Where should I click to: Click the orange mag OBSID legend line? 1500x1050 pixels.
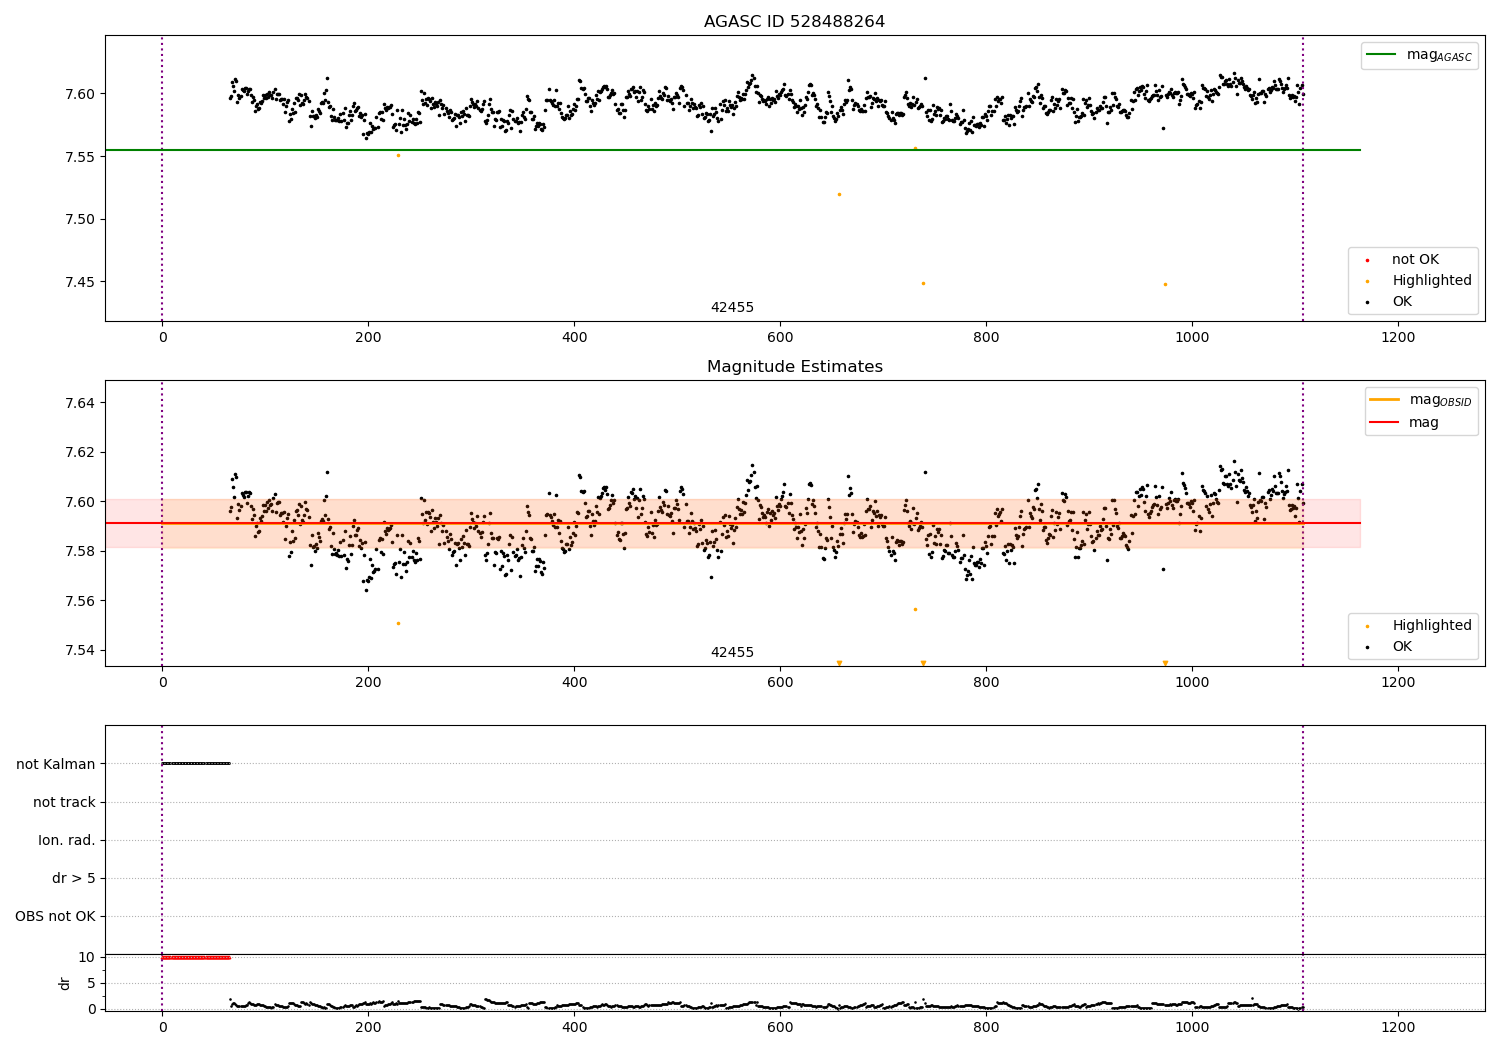point(1385,400)
